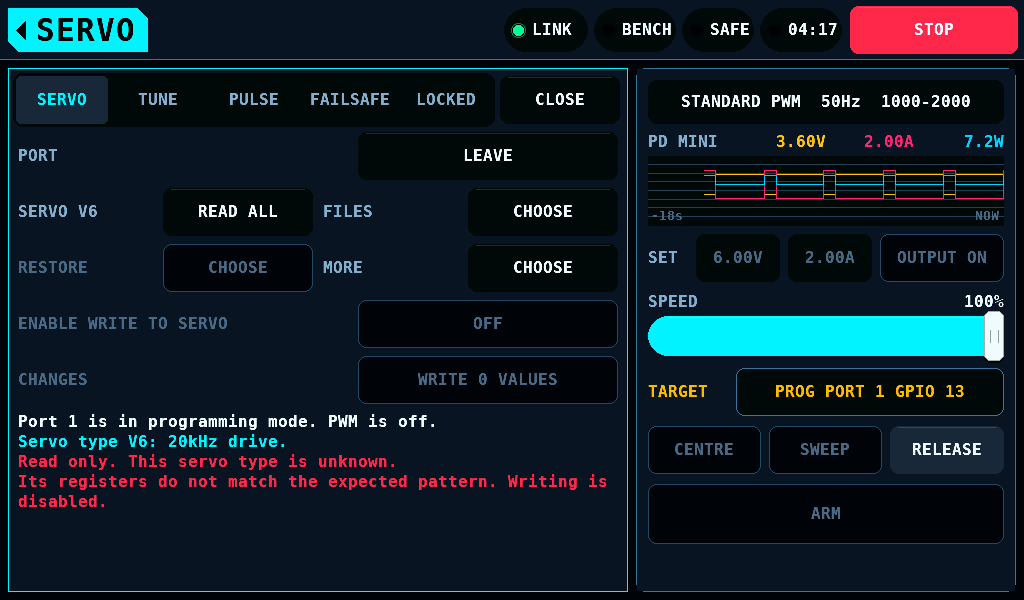The image size is (1024, 600).
Task: Open the STANDARD PWM 50Hz mode selector
Action: point(825,102)
